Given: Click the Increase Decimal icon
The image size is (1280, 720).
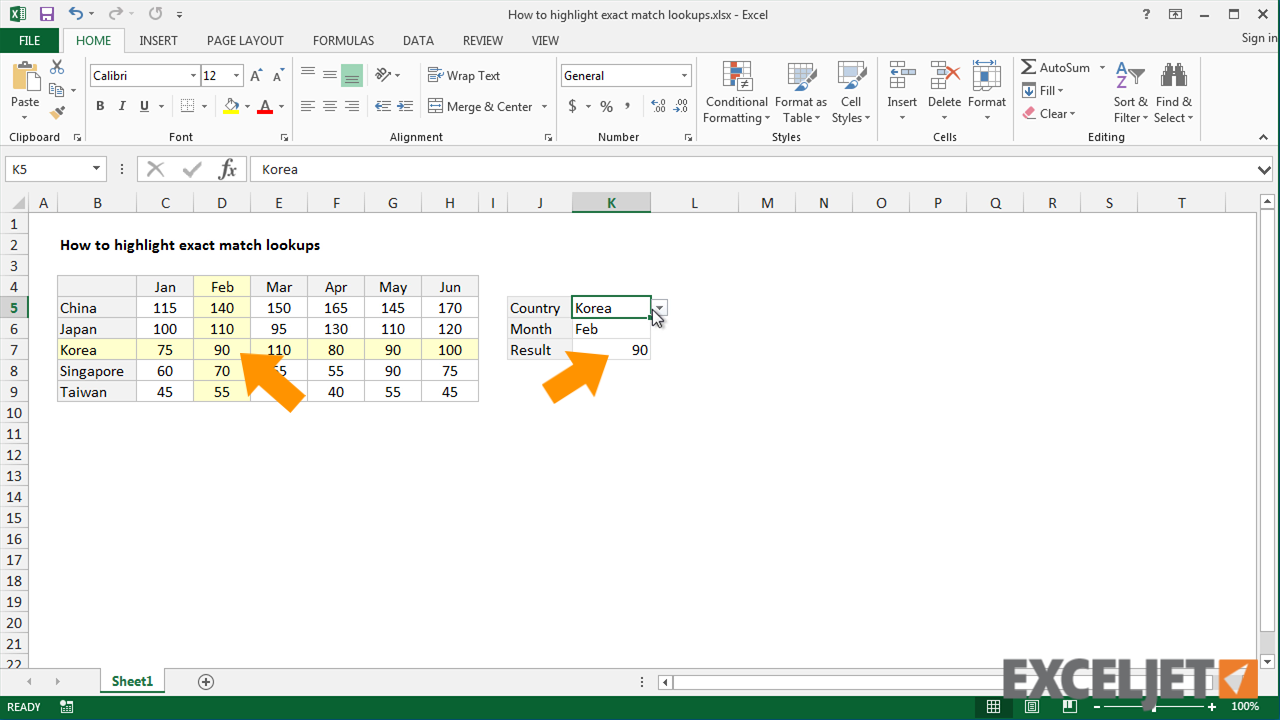Looking at the screenshot, I should (659, 105).
